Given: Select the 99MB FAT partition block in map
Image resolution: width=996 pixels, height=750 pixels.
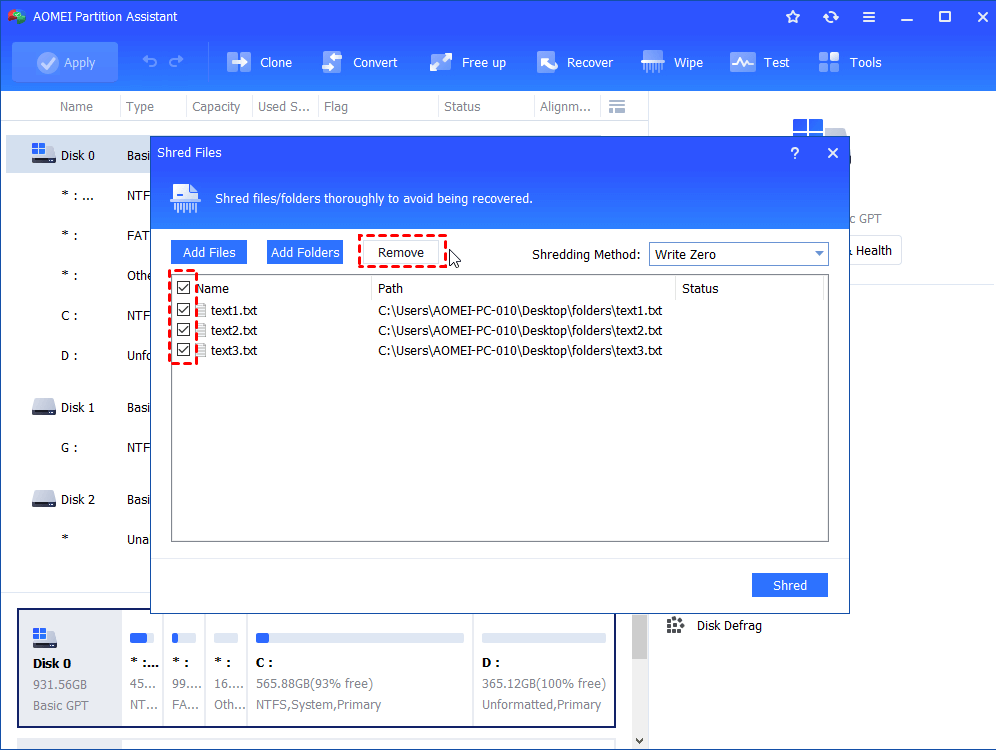Looking at the screenshot, I should click(185, 668).
